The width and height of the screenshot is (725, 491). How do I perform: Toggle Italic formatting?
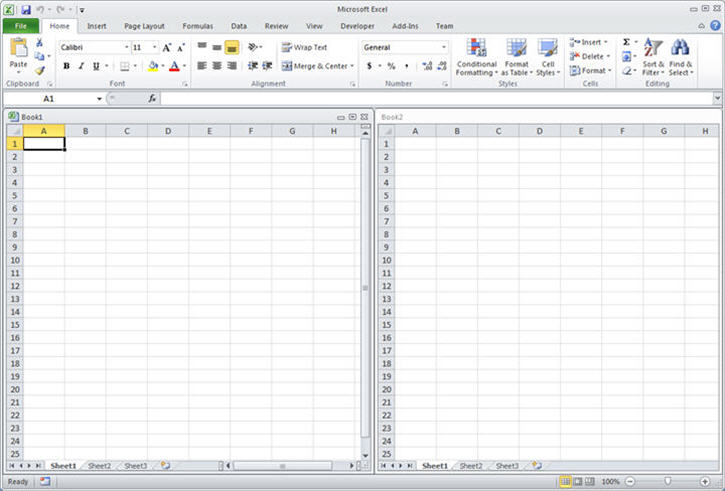coord(81,66)
